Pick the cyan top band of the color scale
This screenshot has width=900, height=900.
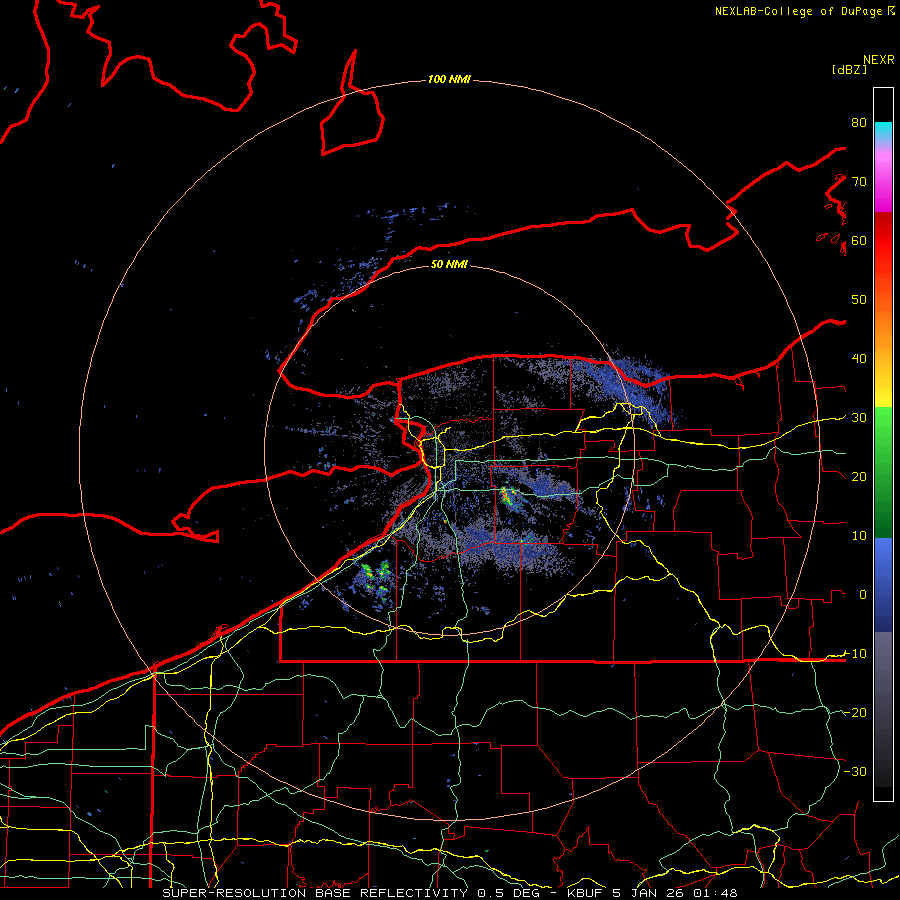point(883,130)
